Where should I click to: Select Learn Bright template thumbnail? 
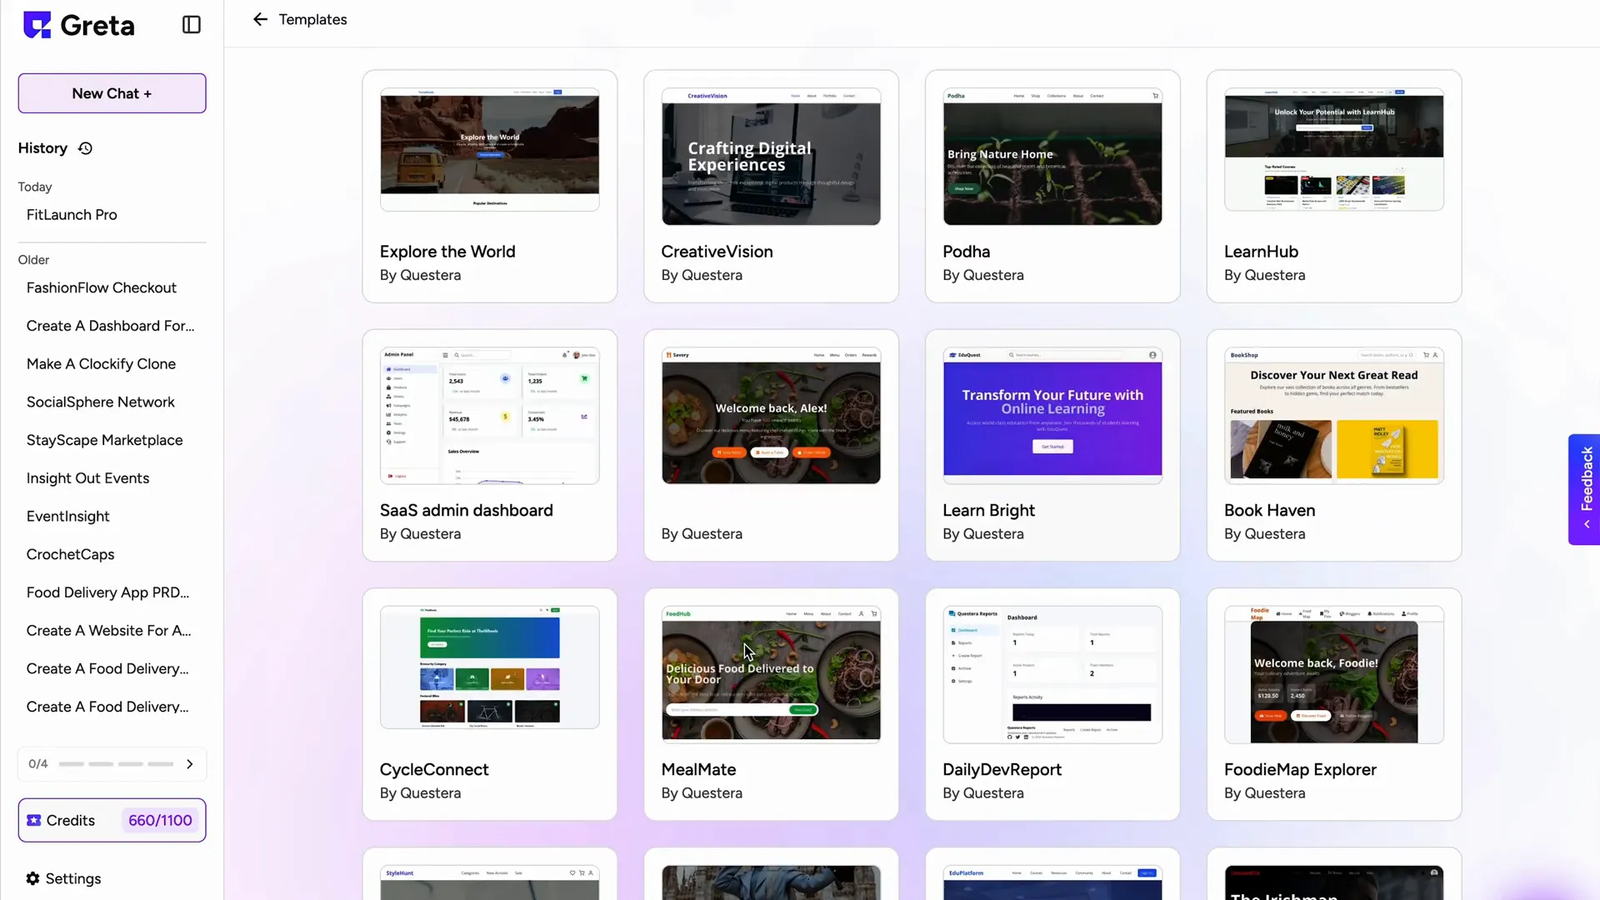coord(1053,416)
